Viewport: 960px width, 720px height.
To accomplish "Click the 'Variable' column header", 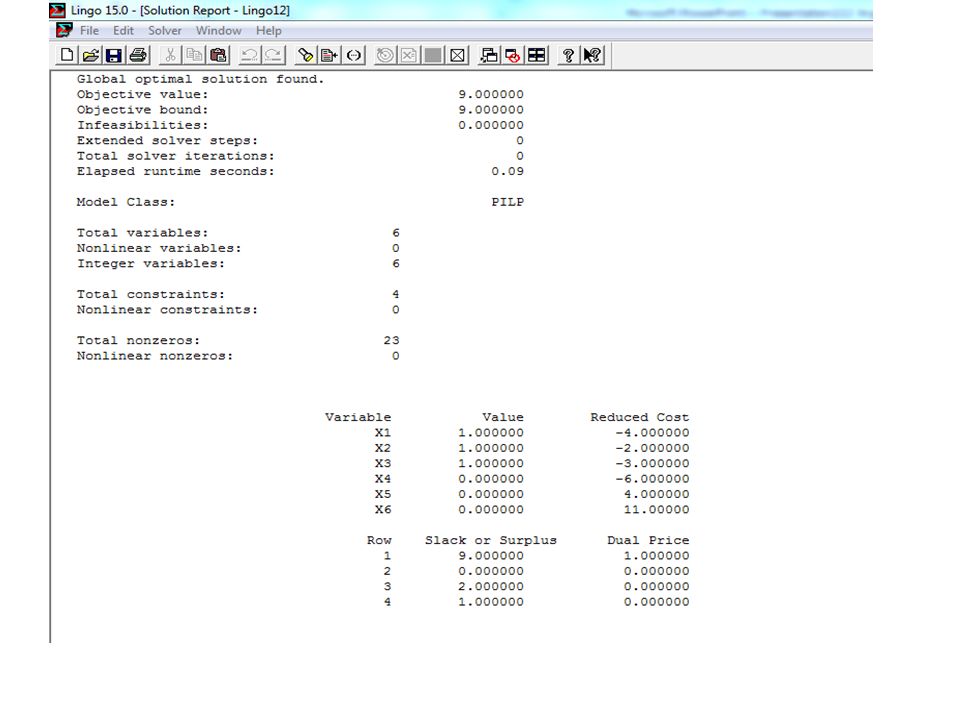I will tap(358, 417).
